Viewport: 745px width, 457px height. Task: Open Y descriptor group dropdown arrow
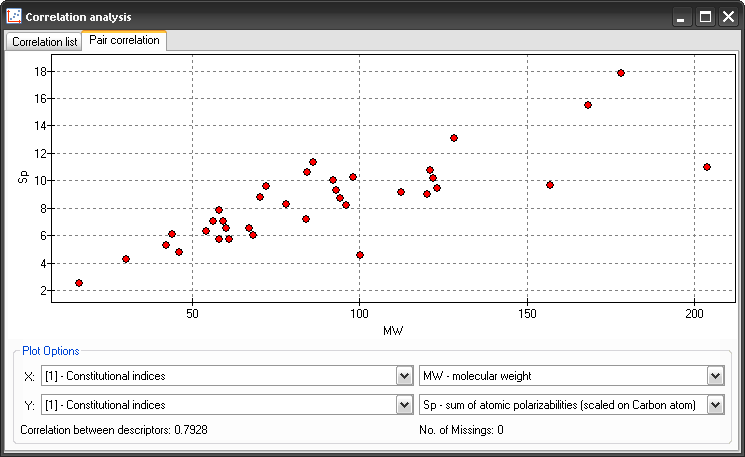click(x=404, y=405)
